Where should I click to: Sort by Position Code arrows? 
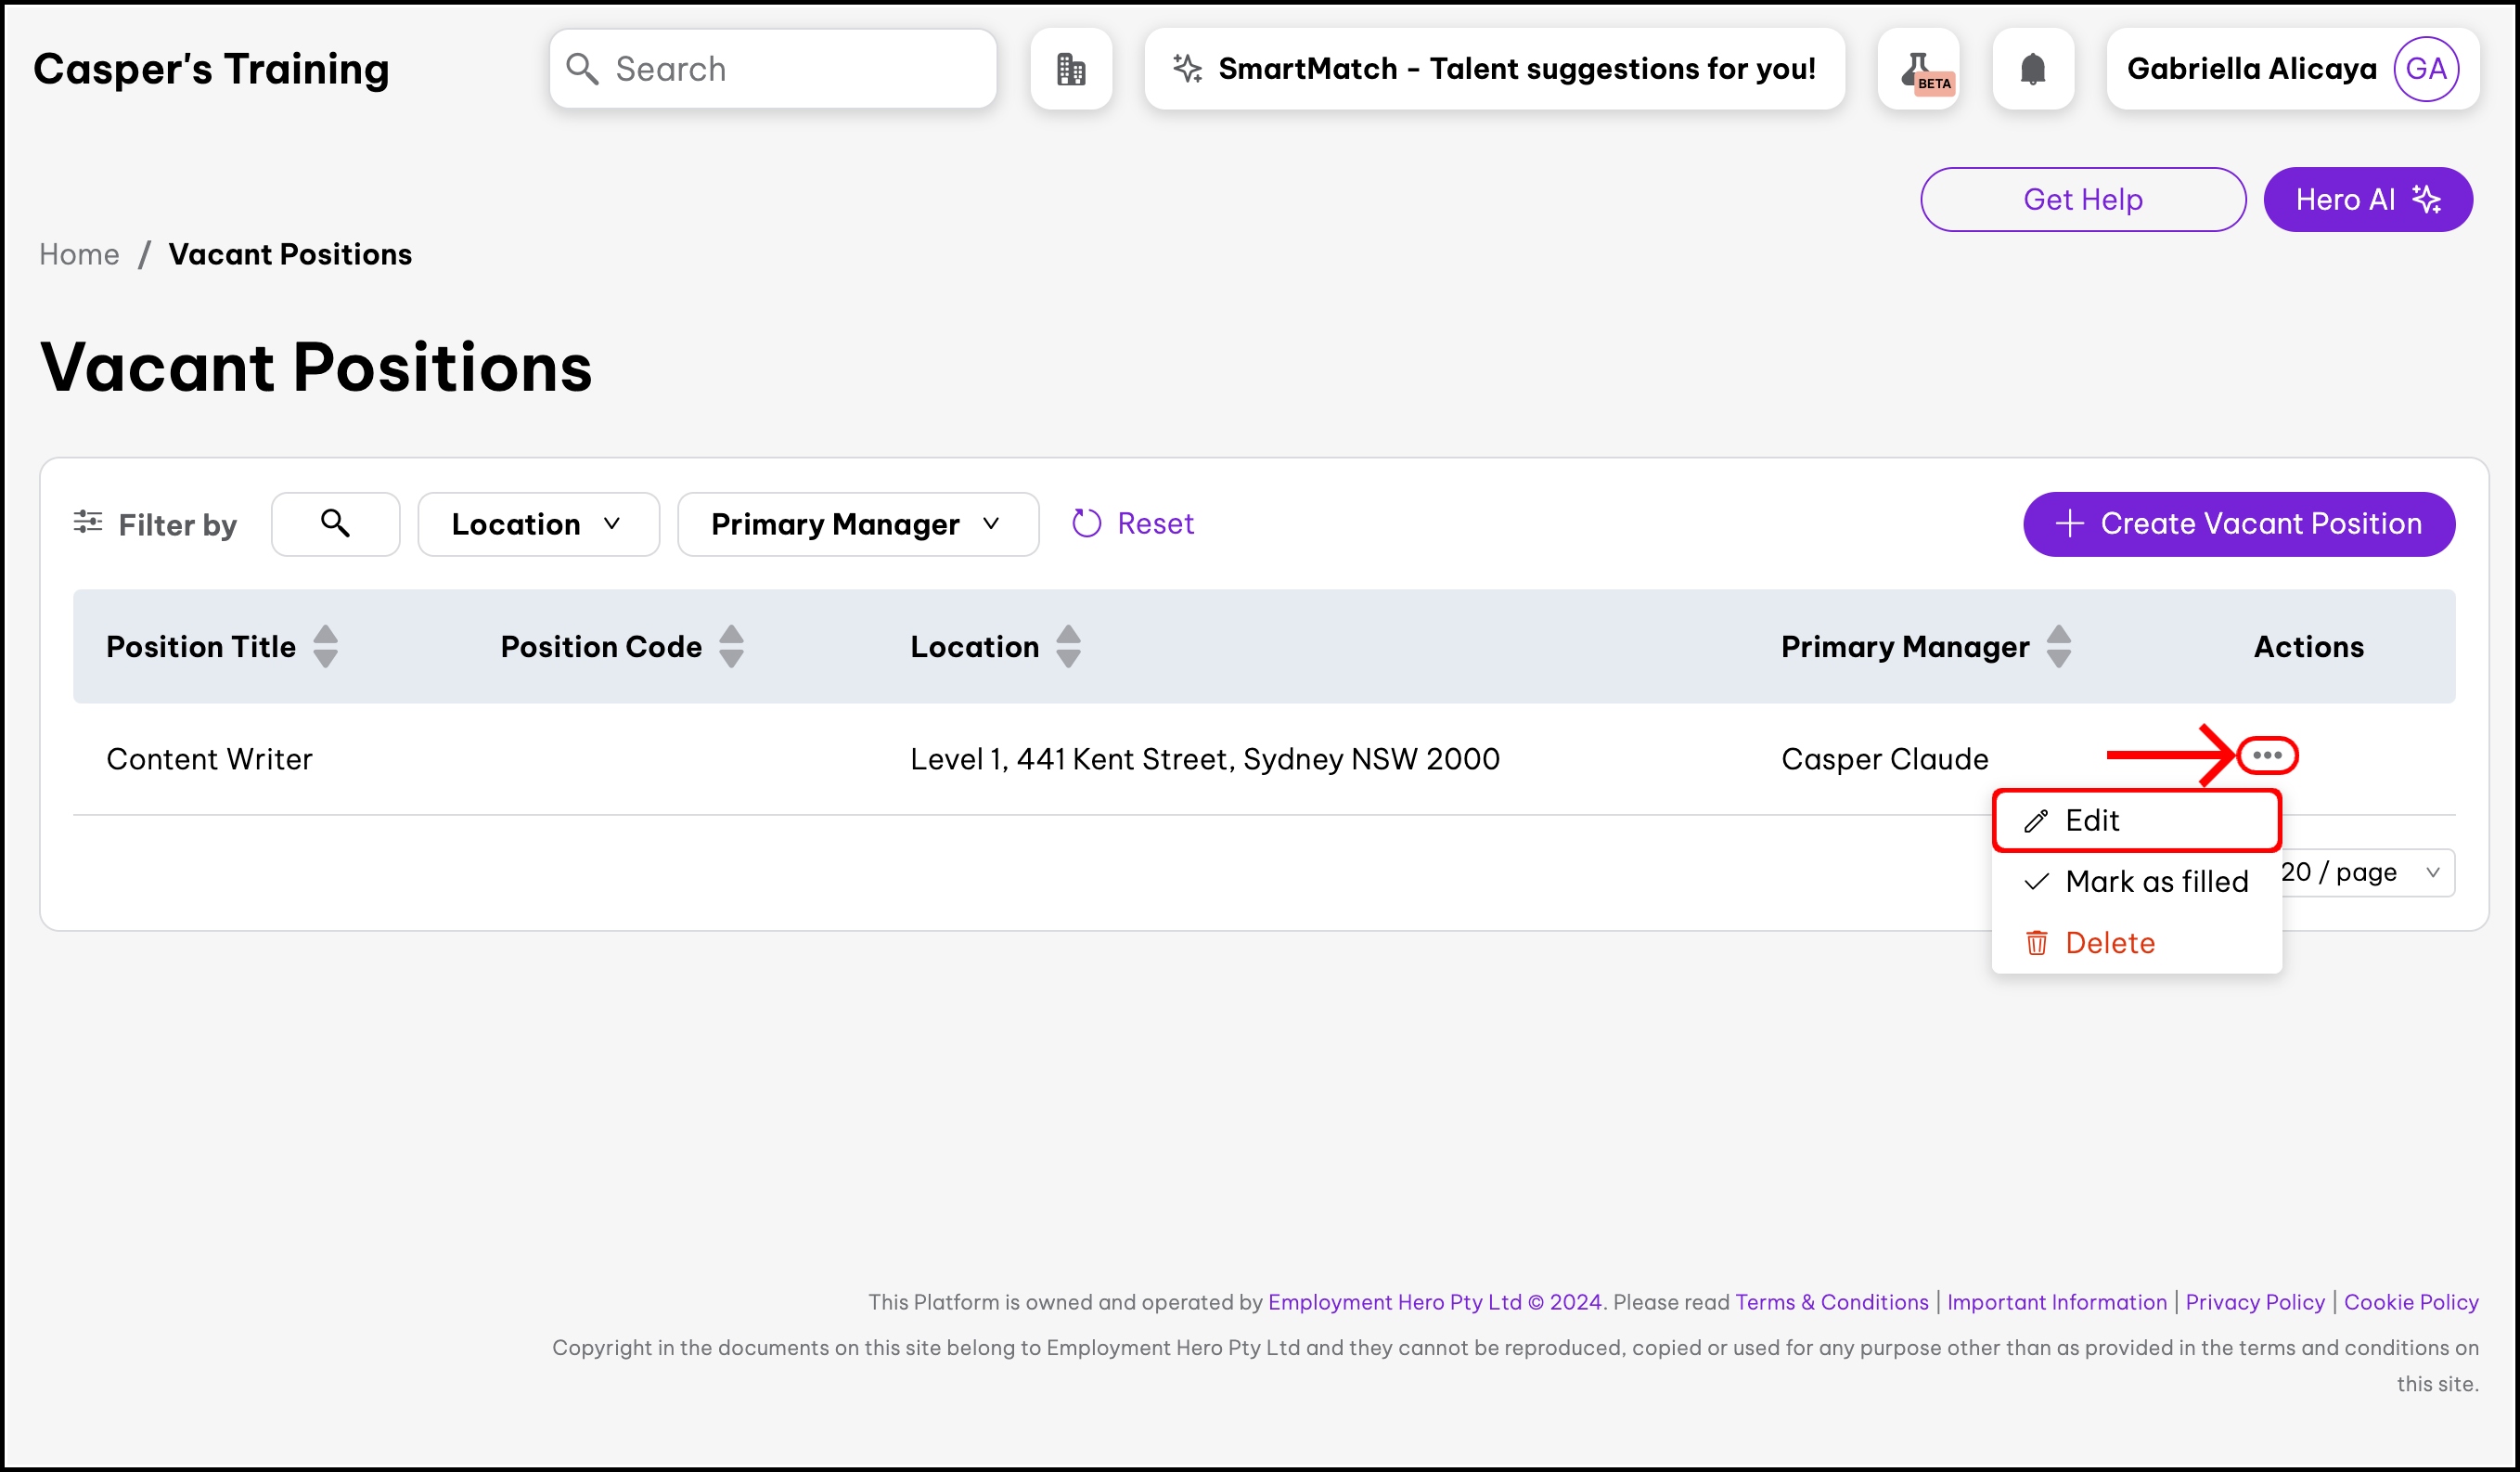click(x=731, y=646)
